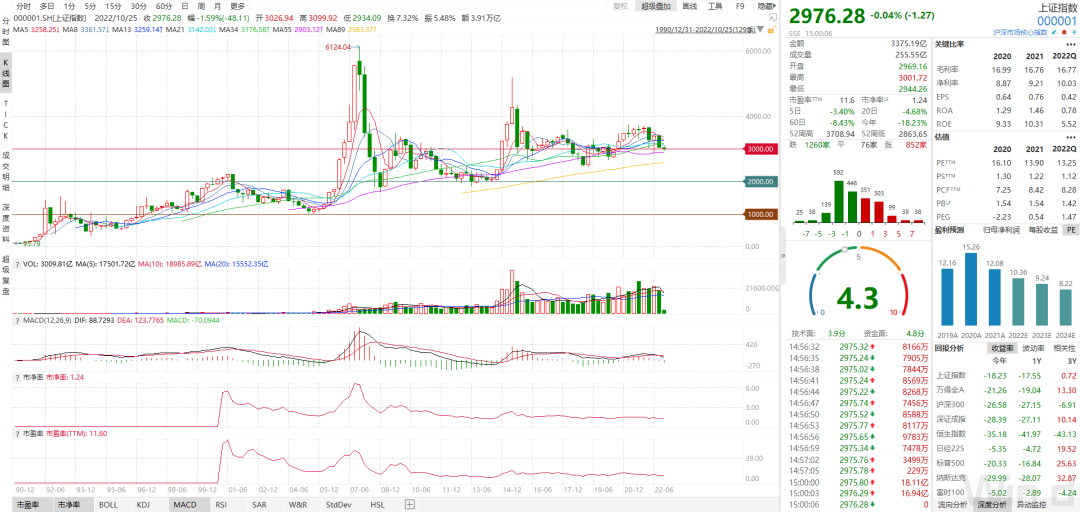The height and width of the screenshot is (512, 1080).
Task: Click the 2000.00 price line label
Action: (x=762, y=182)
